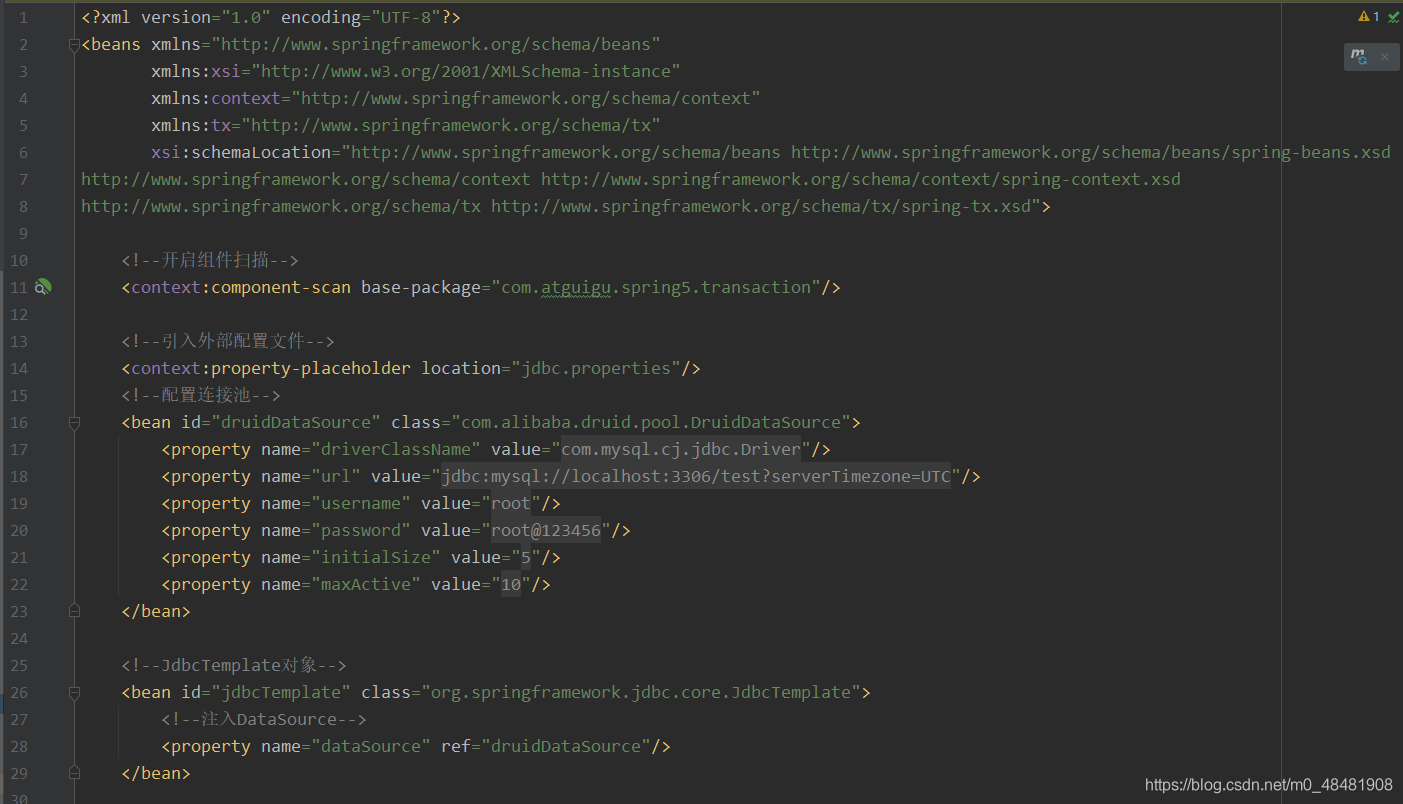Click the w3.org XMLSchema-instance namespace URL
Screen dimensions: 1403x804
coord(466,71)
